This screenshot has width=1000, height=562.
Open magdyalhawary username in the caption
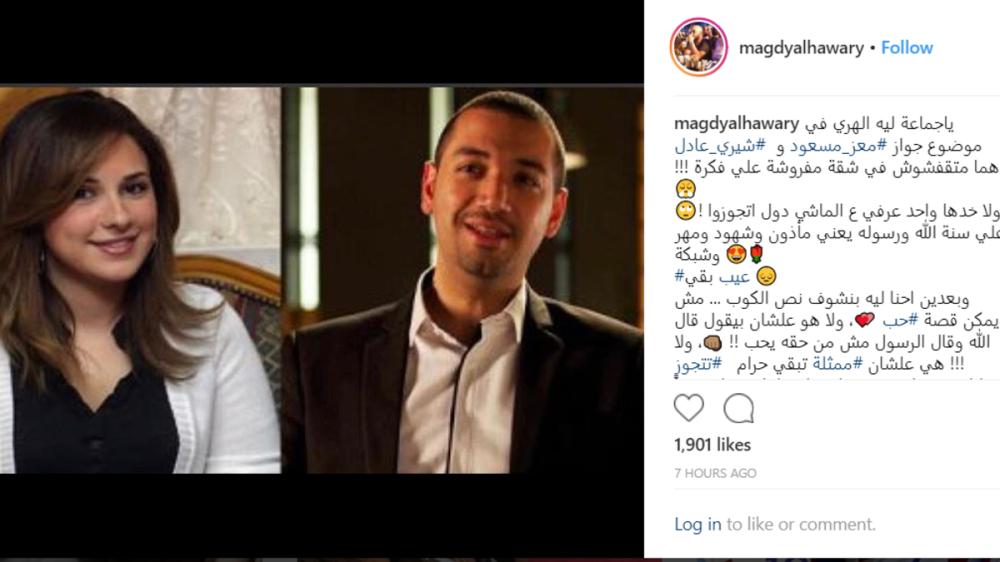tap(737, 123)
